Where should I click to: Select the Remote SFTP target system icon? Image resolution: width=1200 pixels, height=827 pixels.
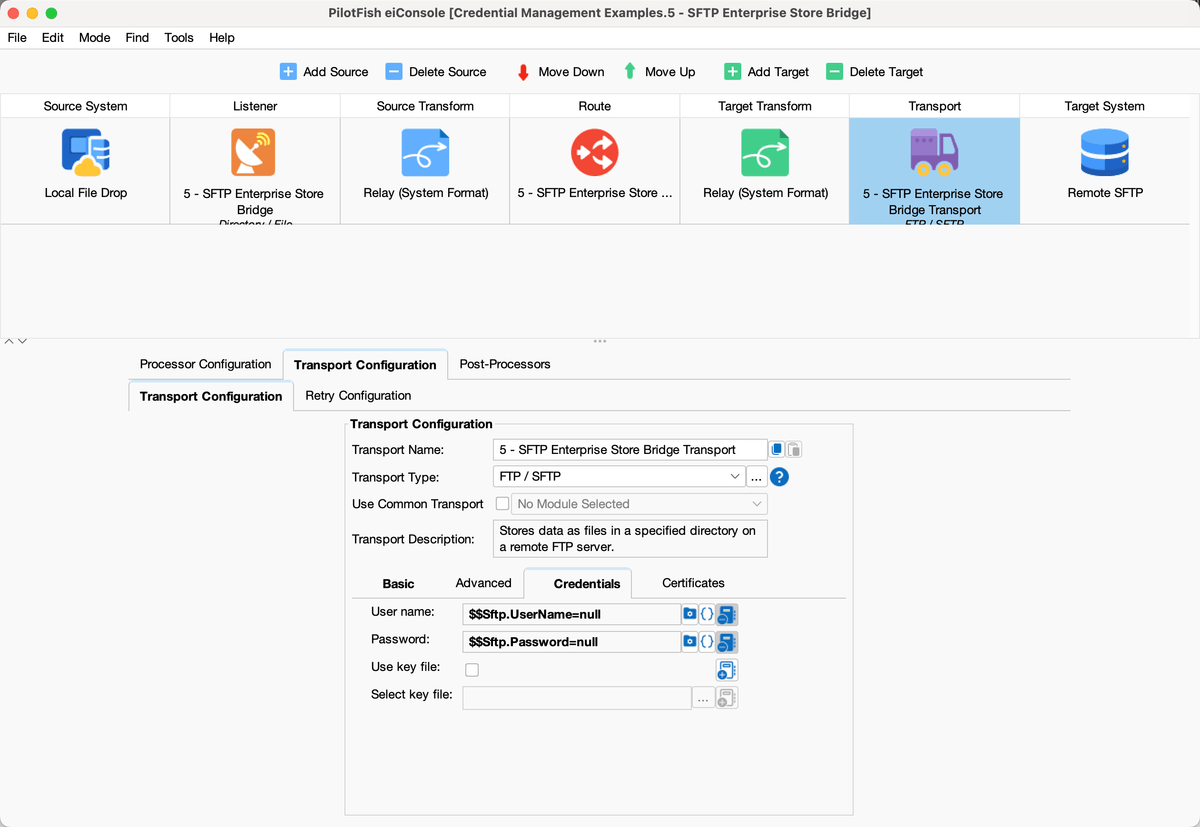(x=1105, y=153)
